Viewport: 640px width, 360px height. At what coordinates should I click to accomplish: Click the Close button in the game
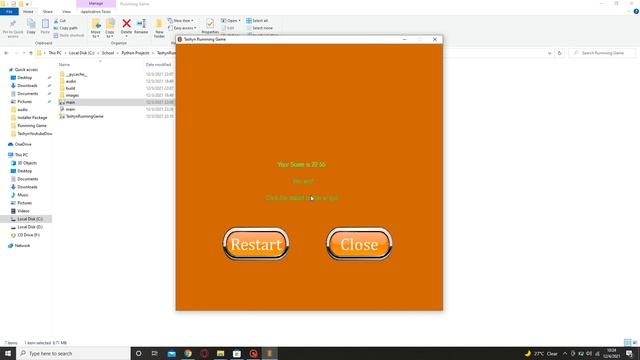(x=359, y=244)
